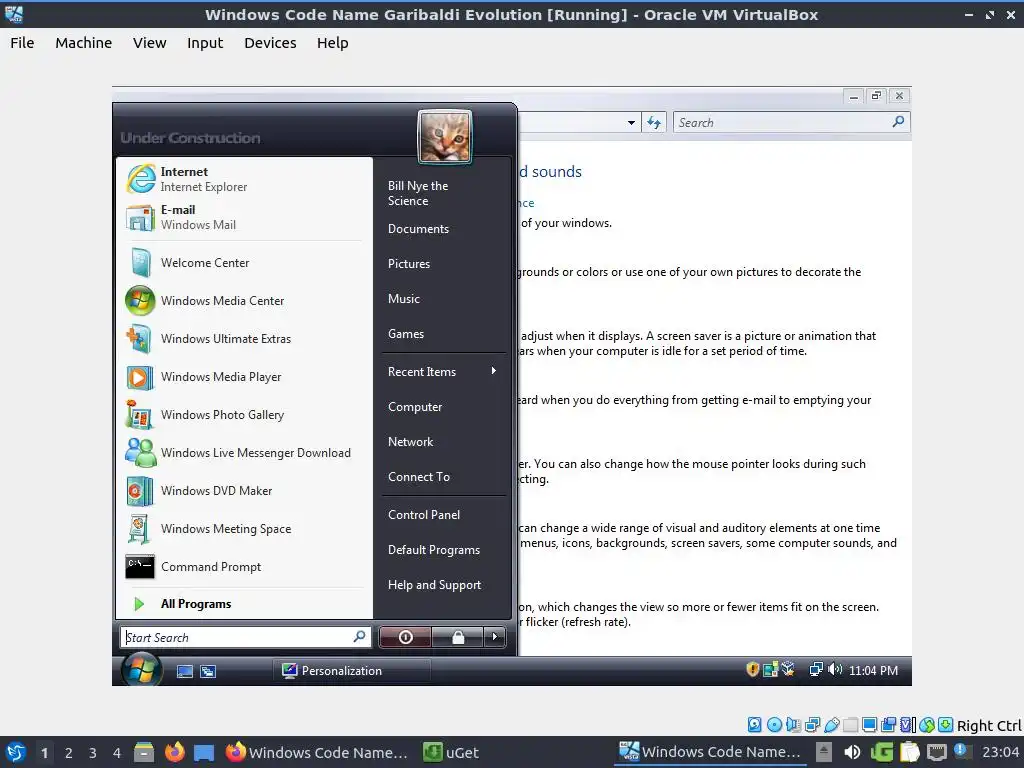This screenshot has width=1024, height=768.
Task: Open Default Programs from Start menu
Action: (x=443, y=550)
